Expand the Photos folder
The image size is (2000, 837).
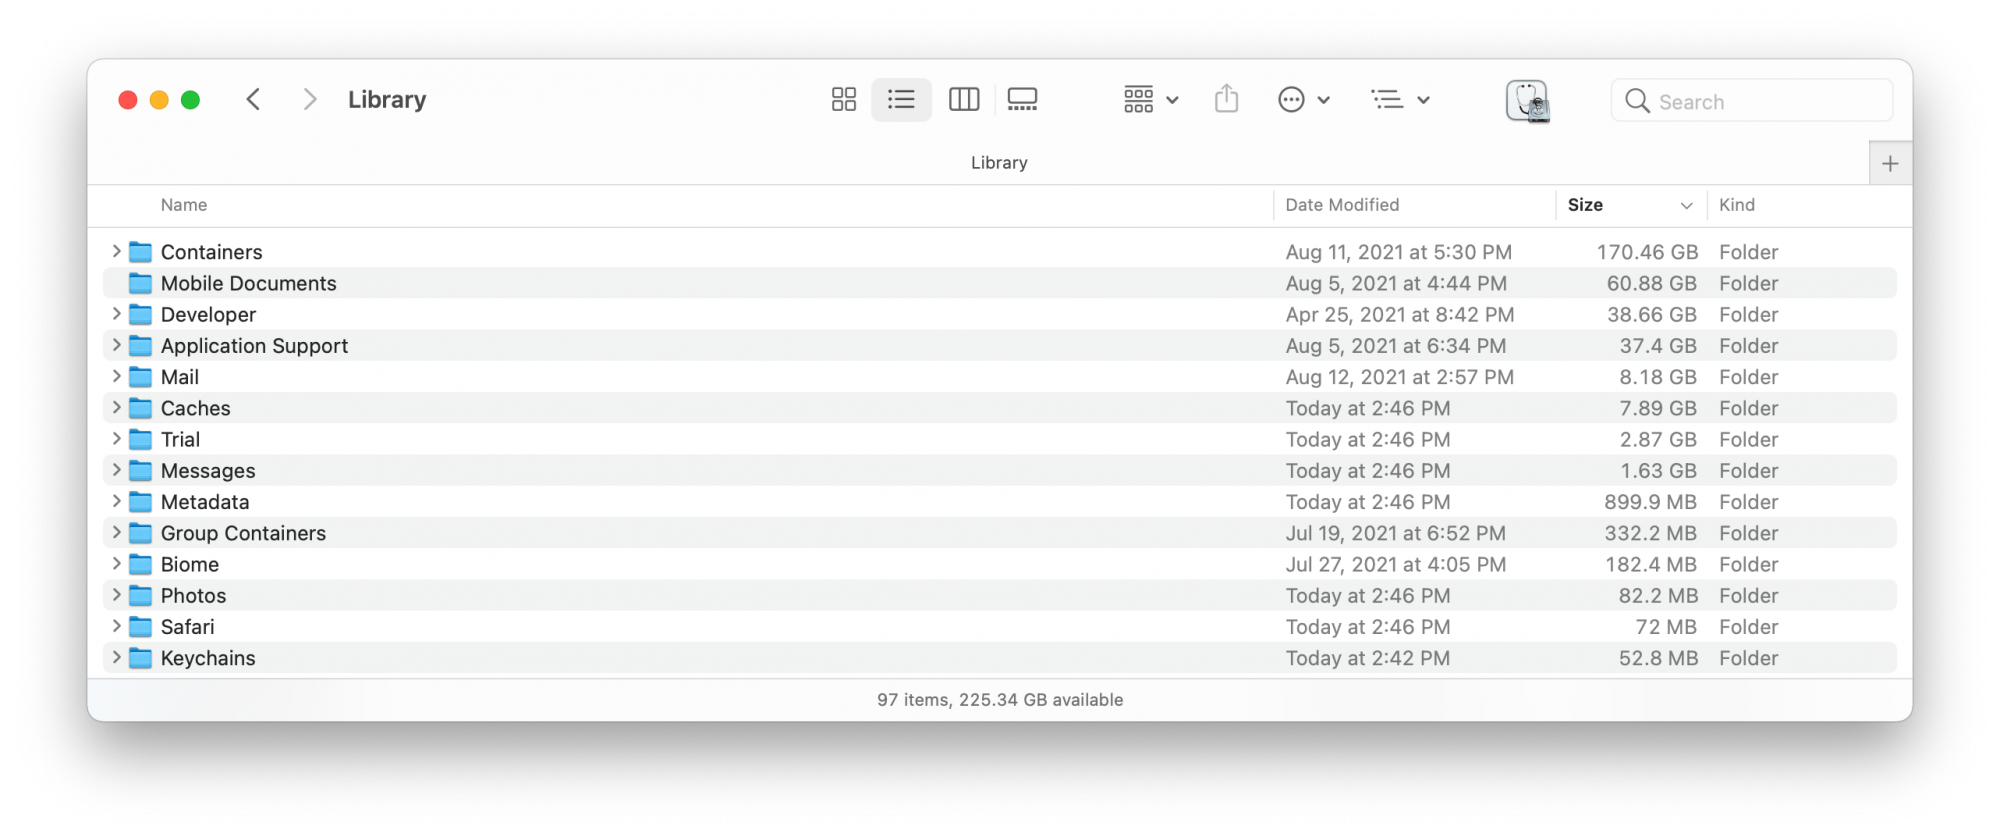coord(116,595)
